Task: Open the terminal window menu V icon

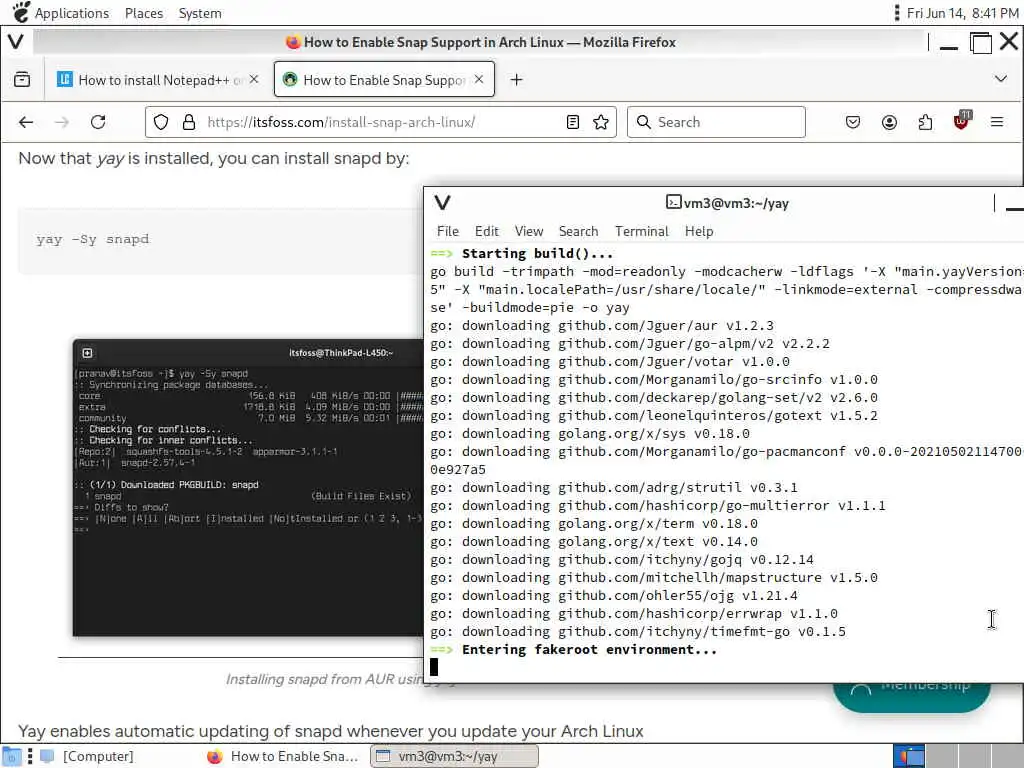Action: pyautogui.click(x=442, y=203)
